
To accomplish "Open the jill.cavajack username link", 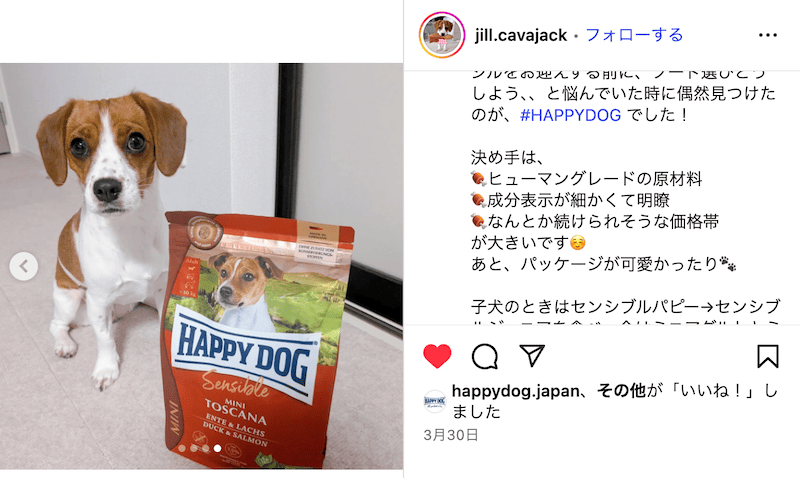I will 520,35.
